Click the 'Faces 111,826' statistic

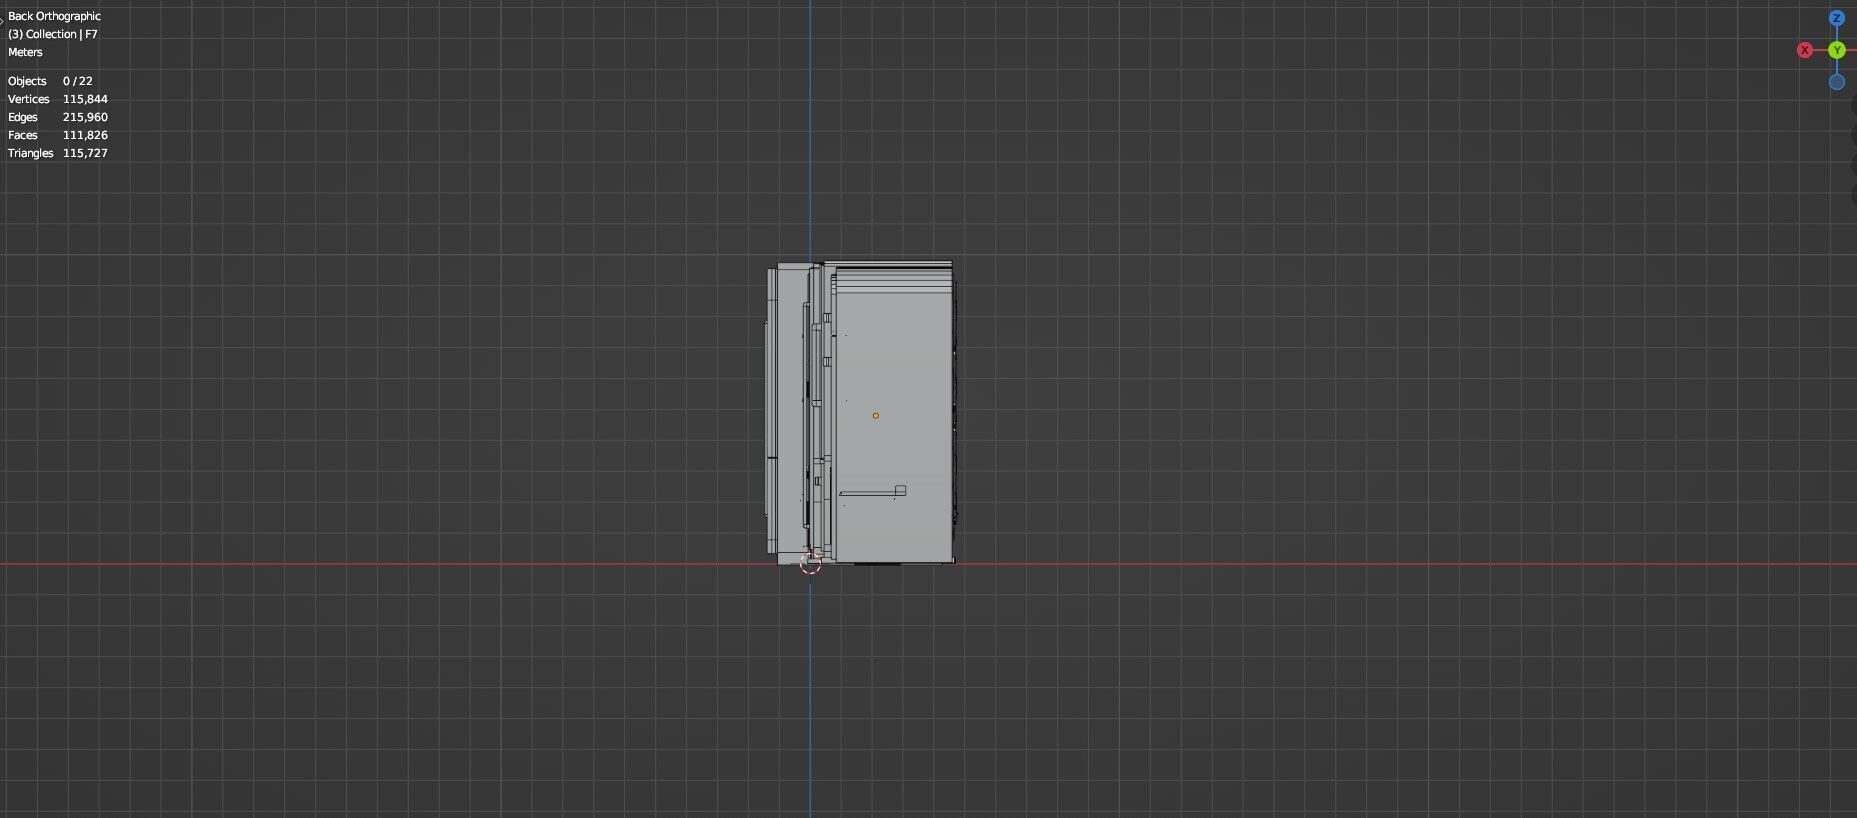[x=57, y=135]
